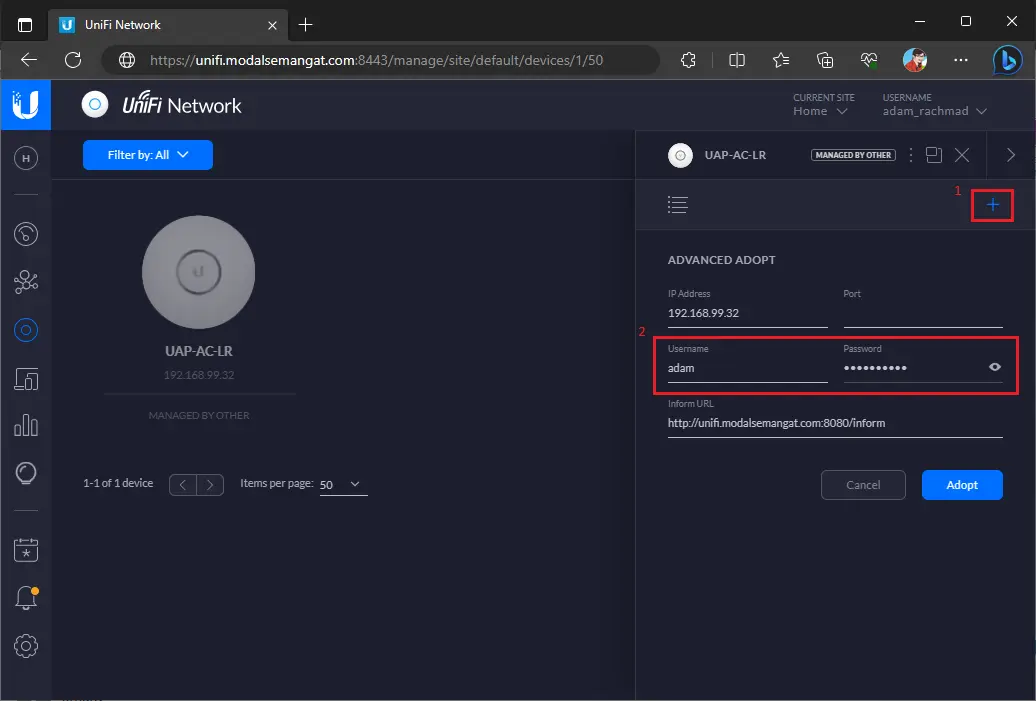Open the Clients sidebar icon

tap(26, 379)
